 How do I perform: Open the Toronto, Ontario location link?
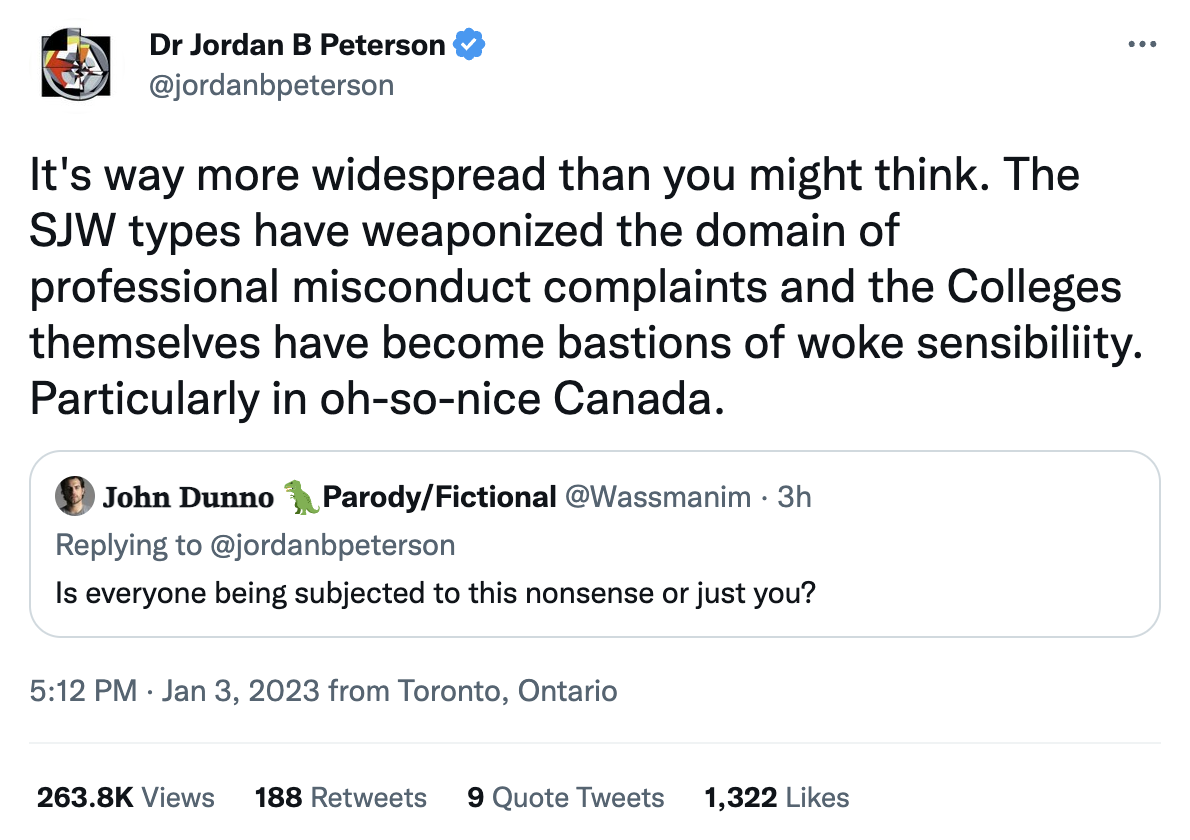[x=507, y=691]
